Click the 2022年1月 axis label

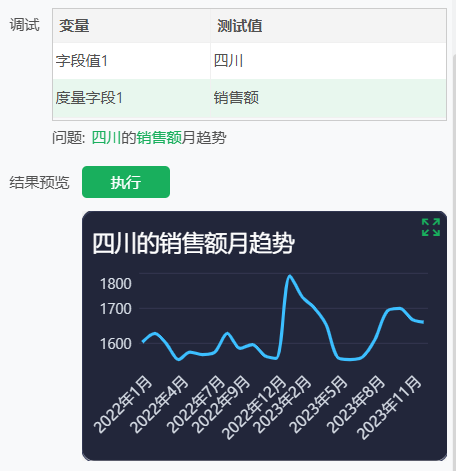tap(123, 404)
